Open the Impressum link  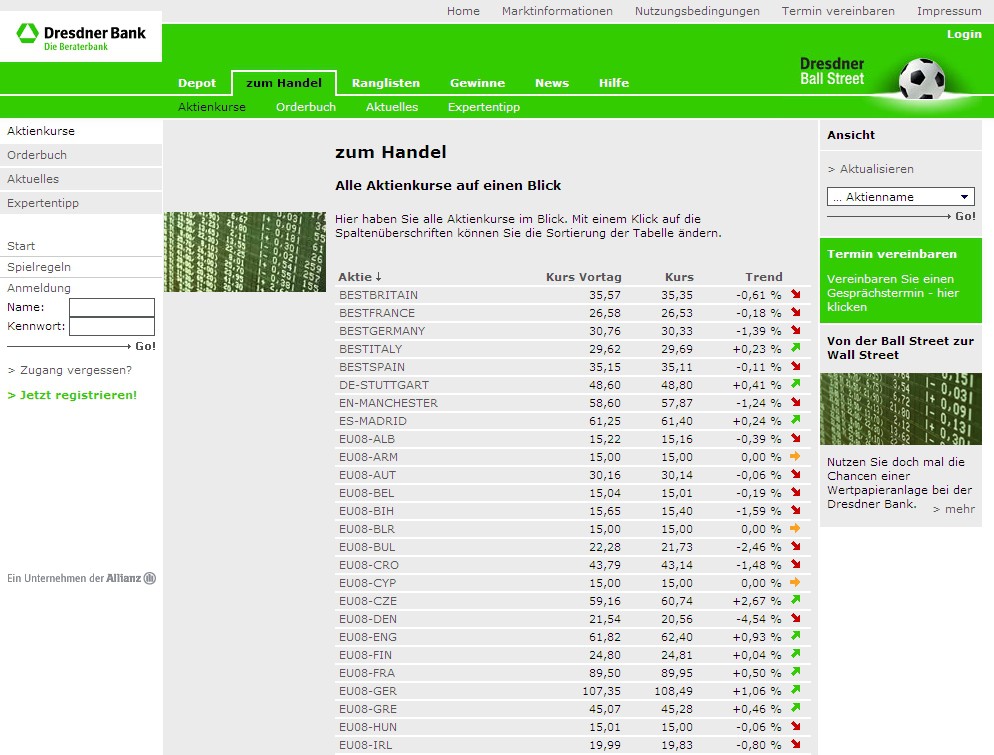click(x=949, y=11)
